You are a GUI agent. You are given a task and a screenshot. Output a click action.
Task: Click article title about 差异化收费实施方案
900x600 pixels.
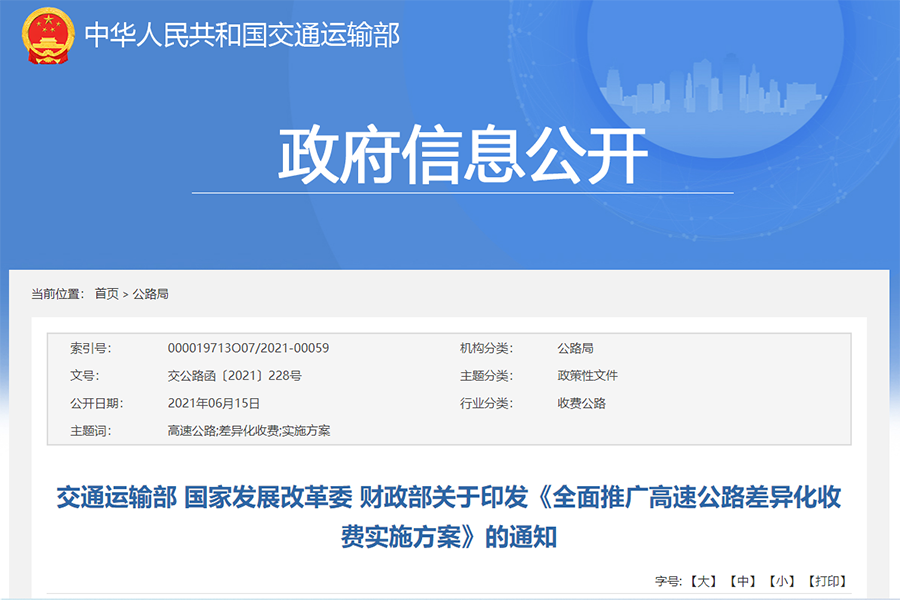(449, 517)
